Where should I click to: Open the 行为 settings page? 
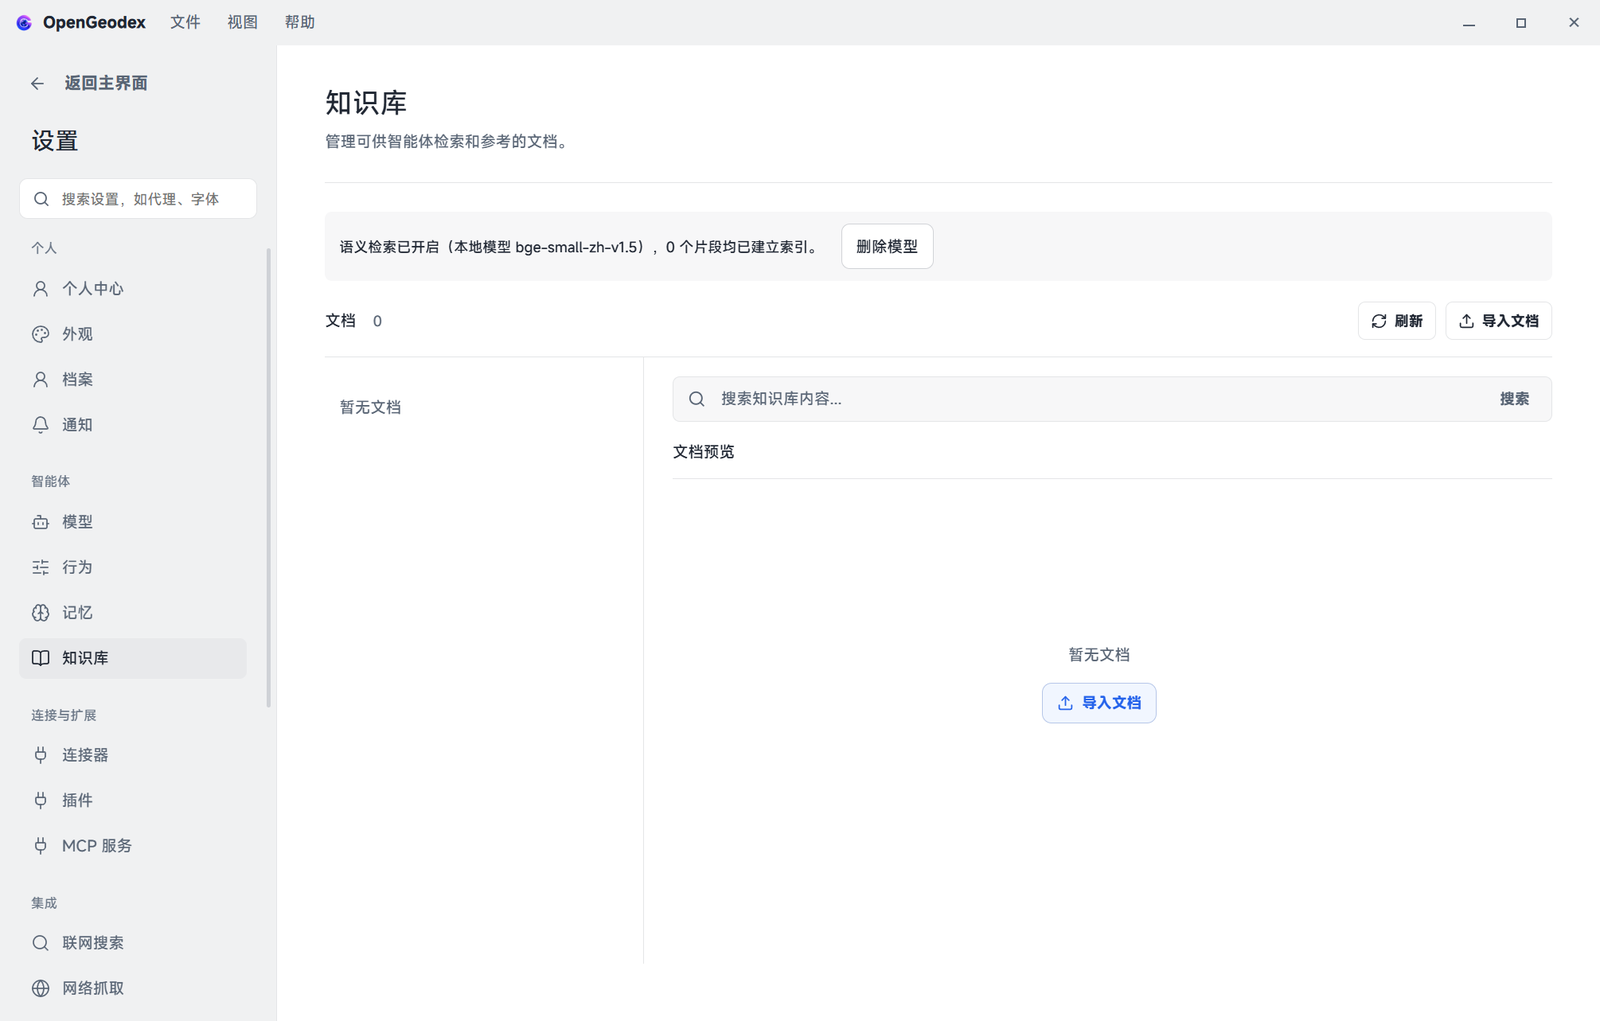click(133, 567)
